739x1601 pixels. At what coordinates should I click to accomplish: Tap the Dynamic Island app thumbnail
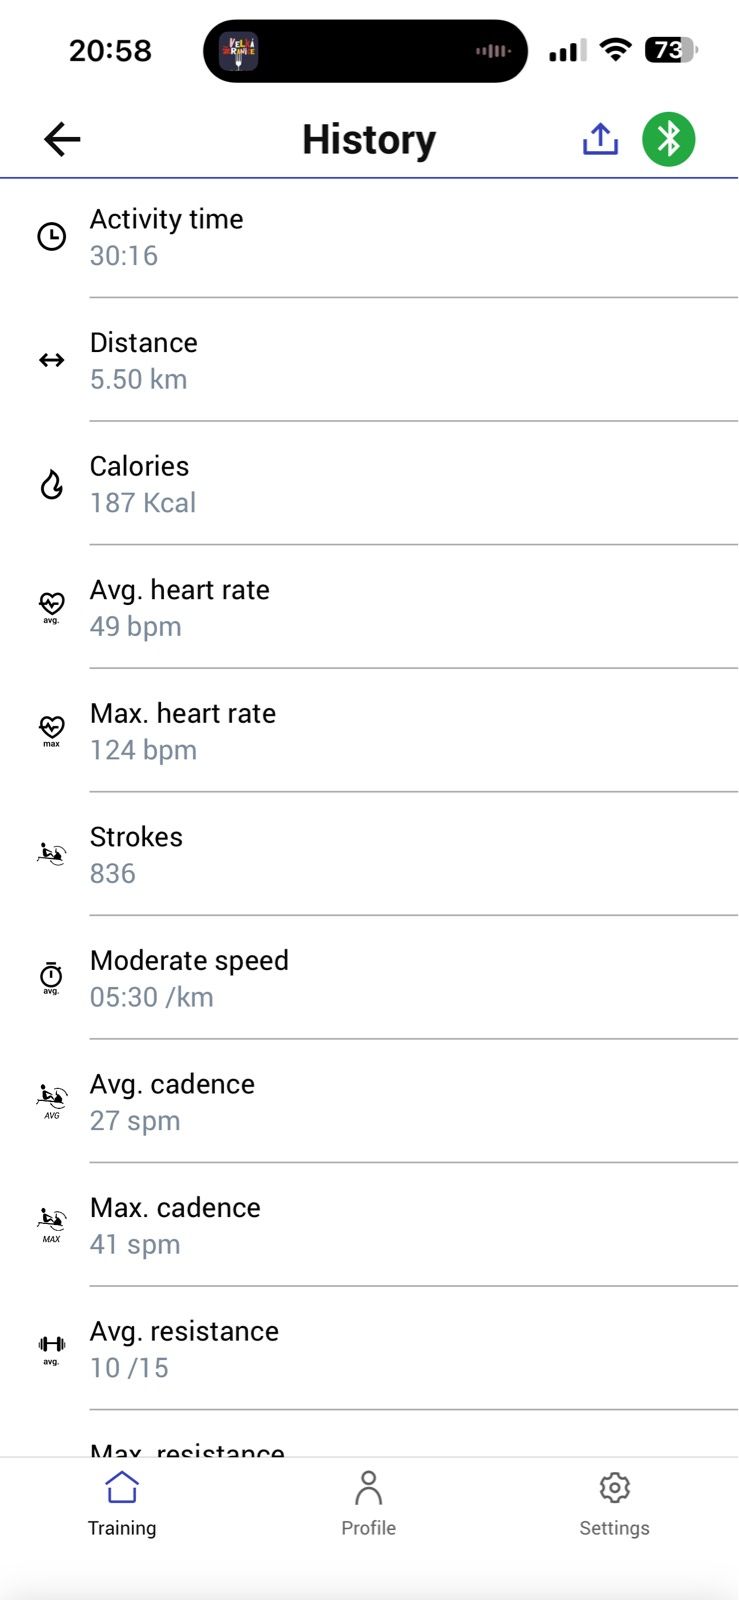click(239, 51)
